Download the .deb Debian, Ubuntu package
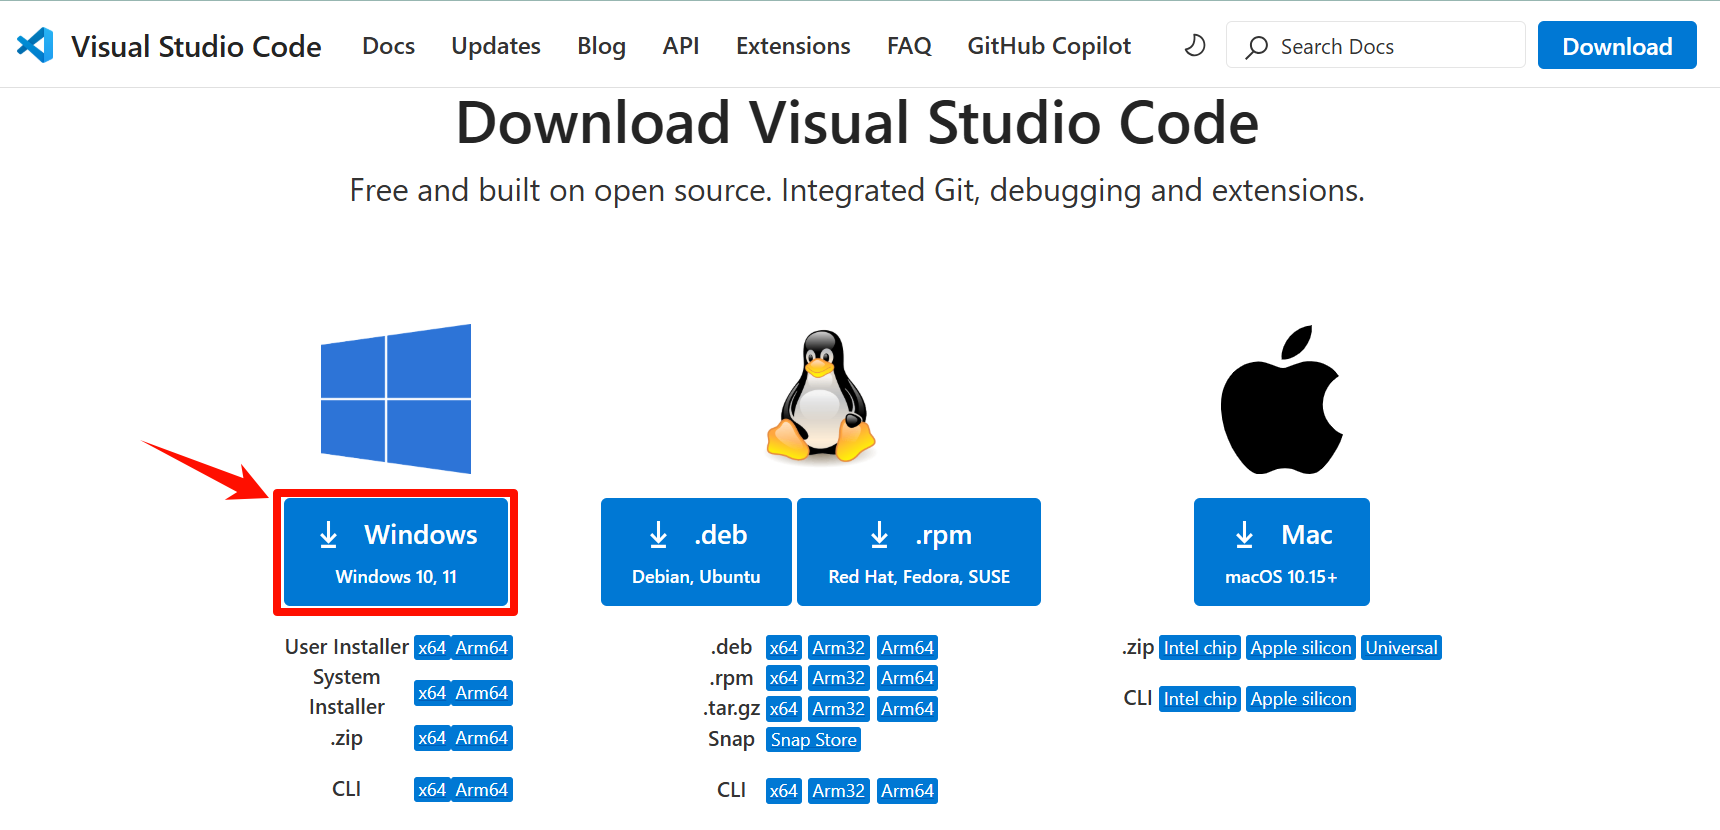Viewport: 1720px width, 830px height. click(x=696, y=552)
